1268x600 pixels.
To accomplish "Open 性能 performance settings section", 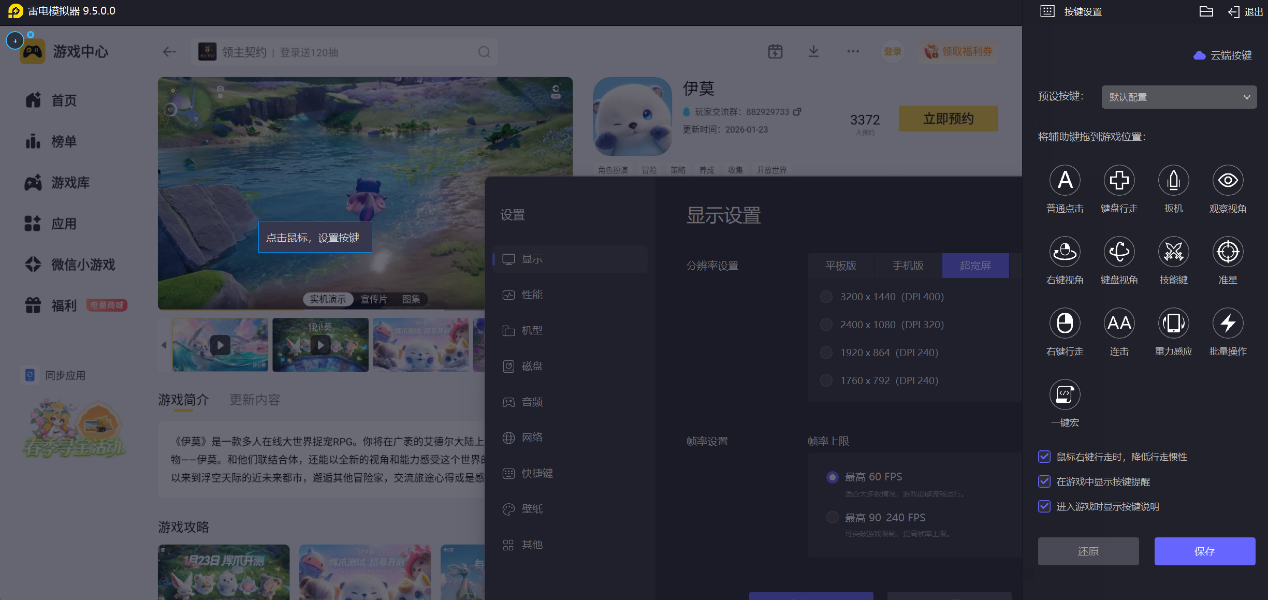I will pos(571,294).
